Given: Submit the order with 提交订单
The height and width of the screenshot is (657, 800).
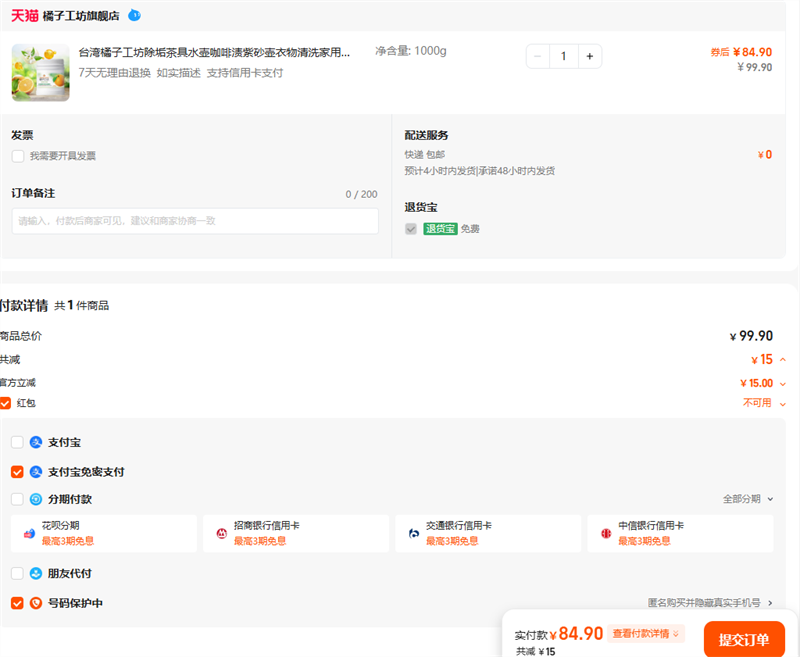Looking at the screenshot, I should coord(743,640).
